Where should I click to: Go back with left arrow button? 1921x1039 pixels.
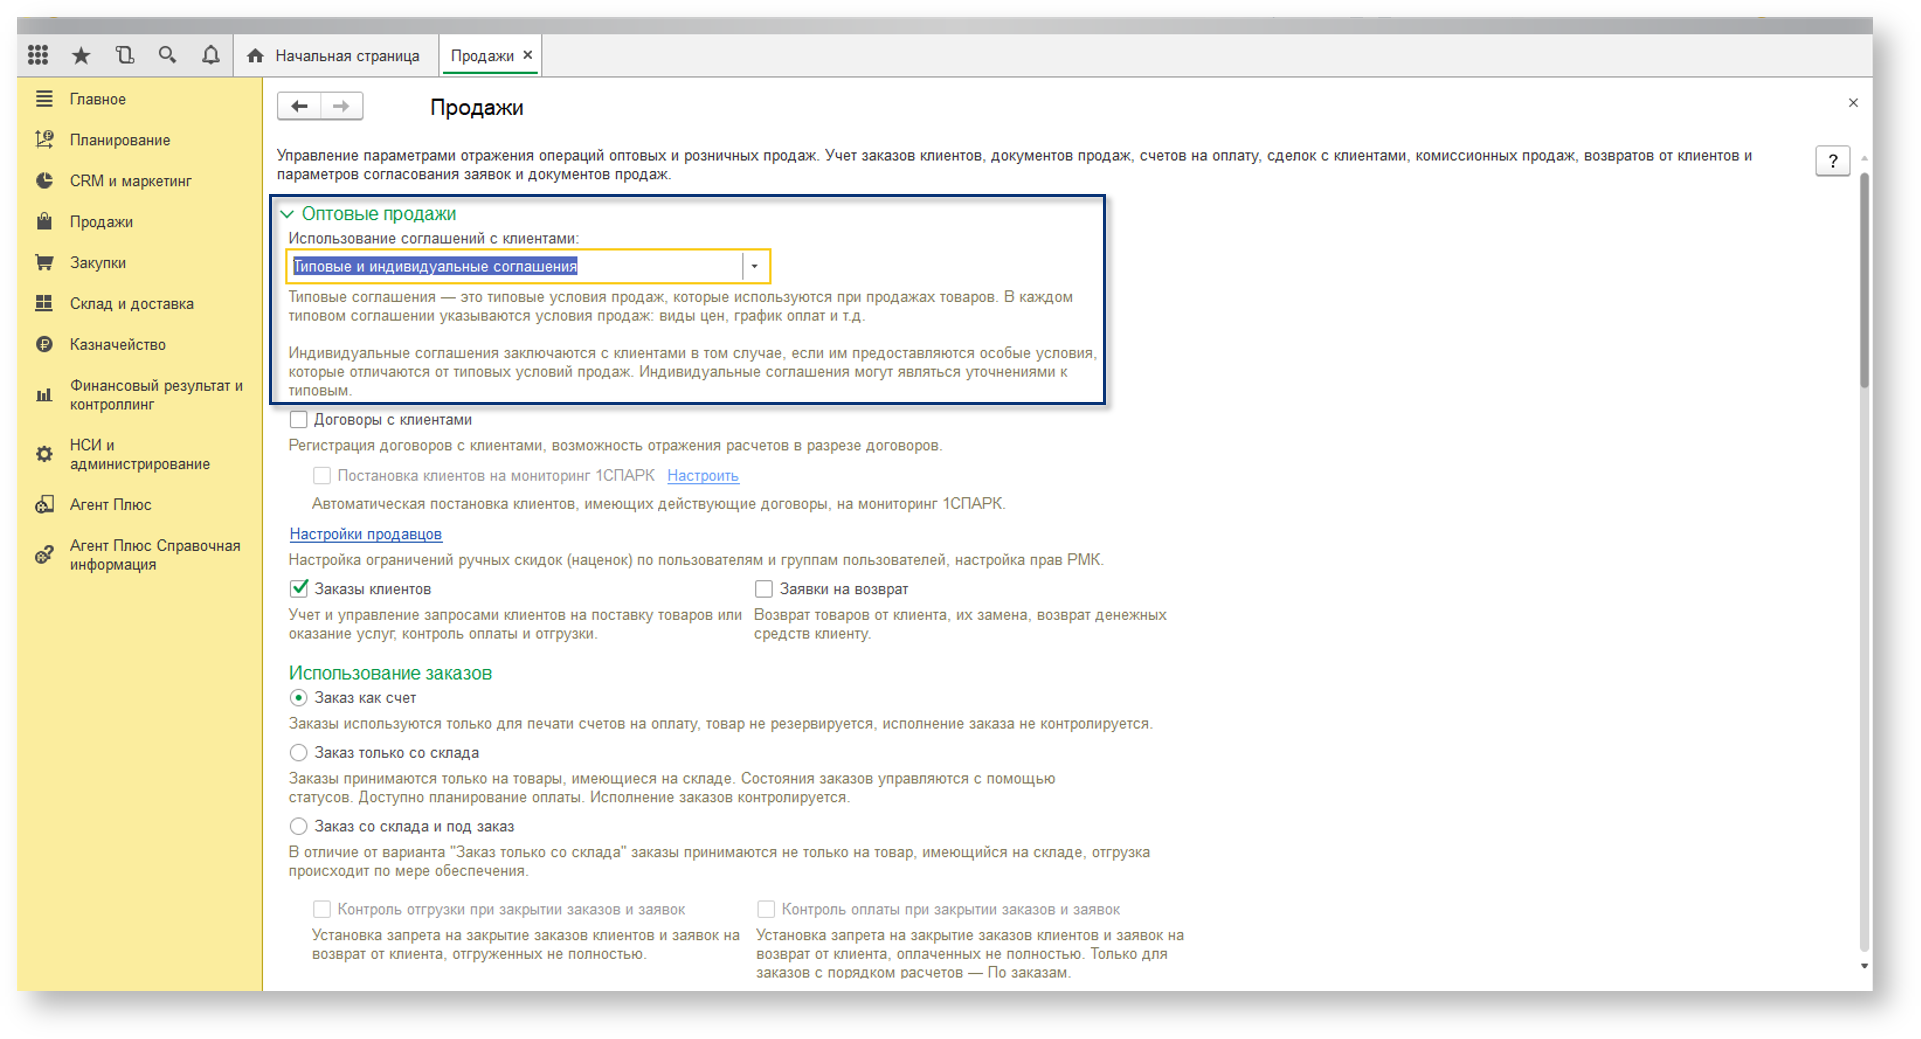click(299, 106)
